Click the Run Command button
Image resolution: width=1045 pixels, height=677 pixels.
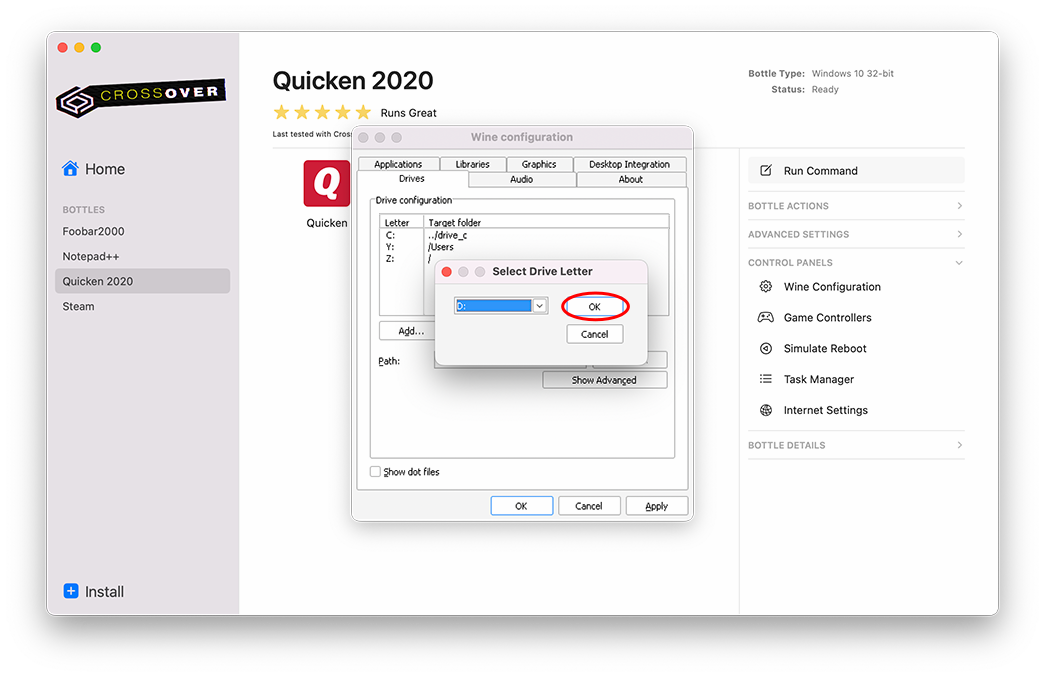pos(856,171)
